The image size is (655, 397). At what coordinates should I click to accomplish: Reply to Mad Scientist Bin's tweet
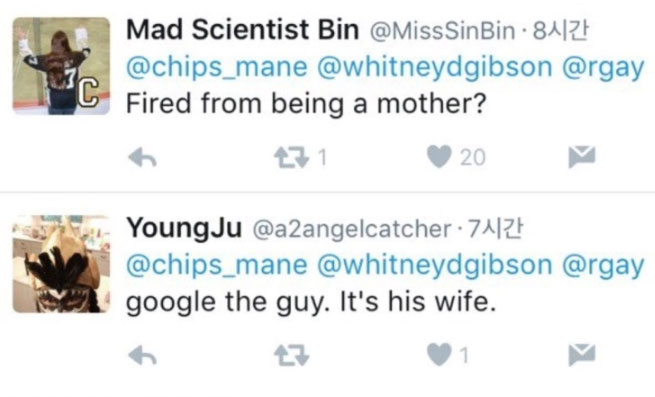click(142, 158)
